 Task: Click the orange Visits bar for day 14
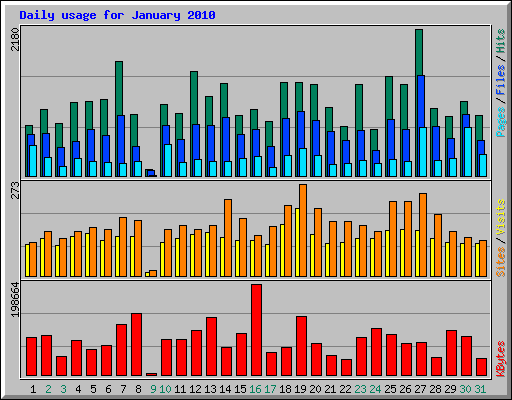click(228, 238)
